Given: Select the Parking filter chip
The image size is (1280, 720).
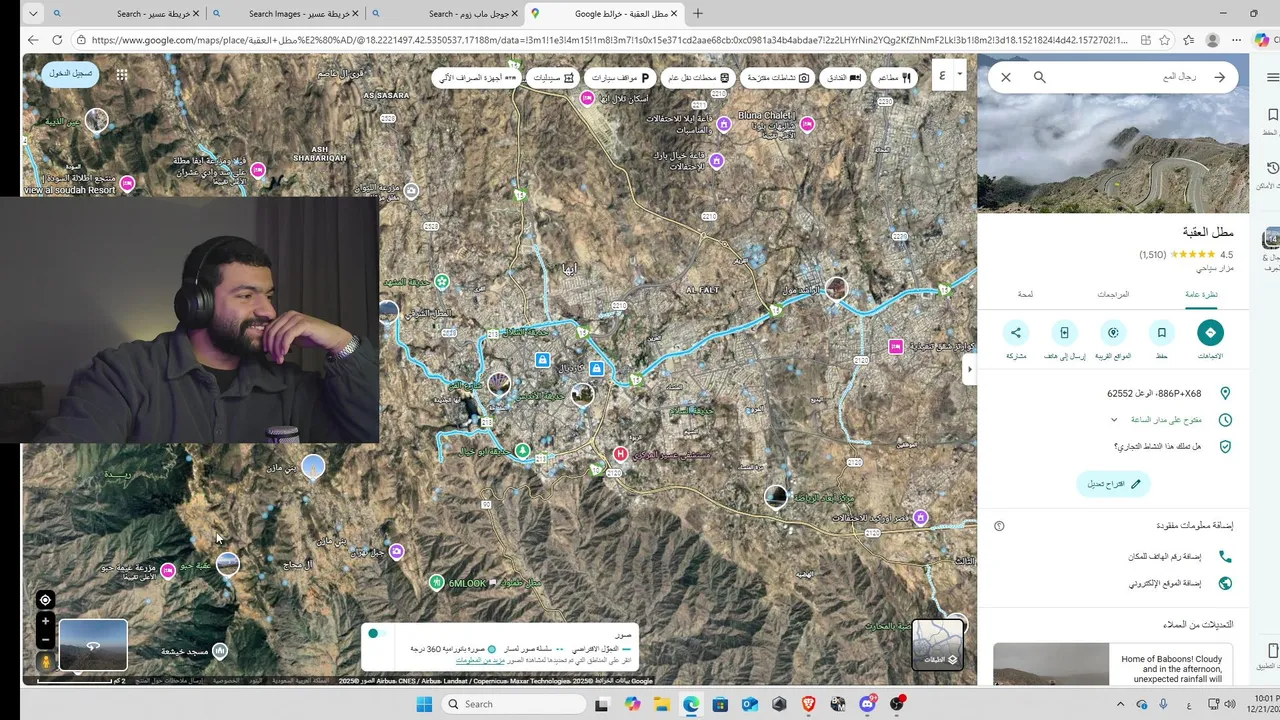Looking at the screenshot, I should pyautogui.click(x=619, y=77).
